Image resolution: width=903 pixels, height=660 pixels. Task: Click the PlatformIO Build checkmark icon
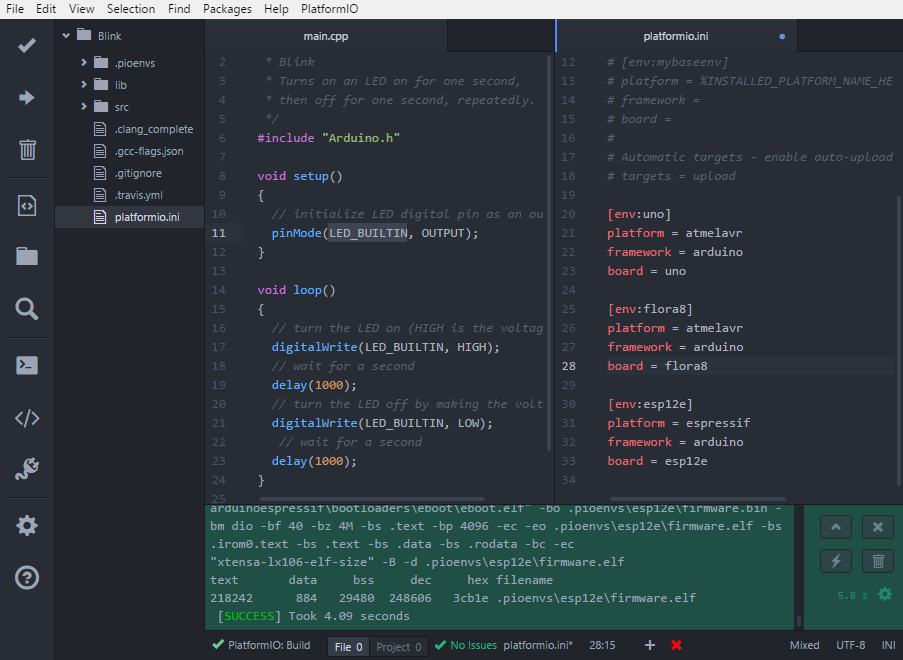point(27,45)
